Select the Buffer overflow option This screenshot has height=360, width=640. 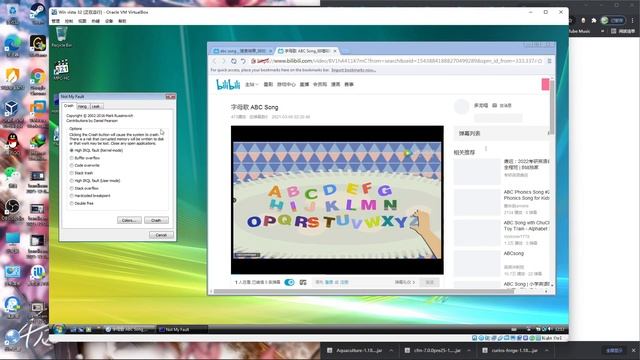click(x=84, y=158)
